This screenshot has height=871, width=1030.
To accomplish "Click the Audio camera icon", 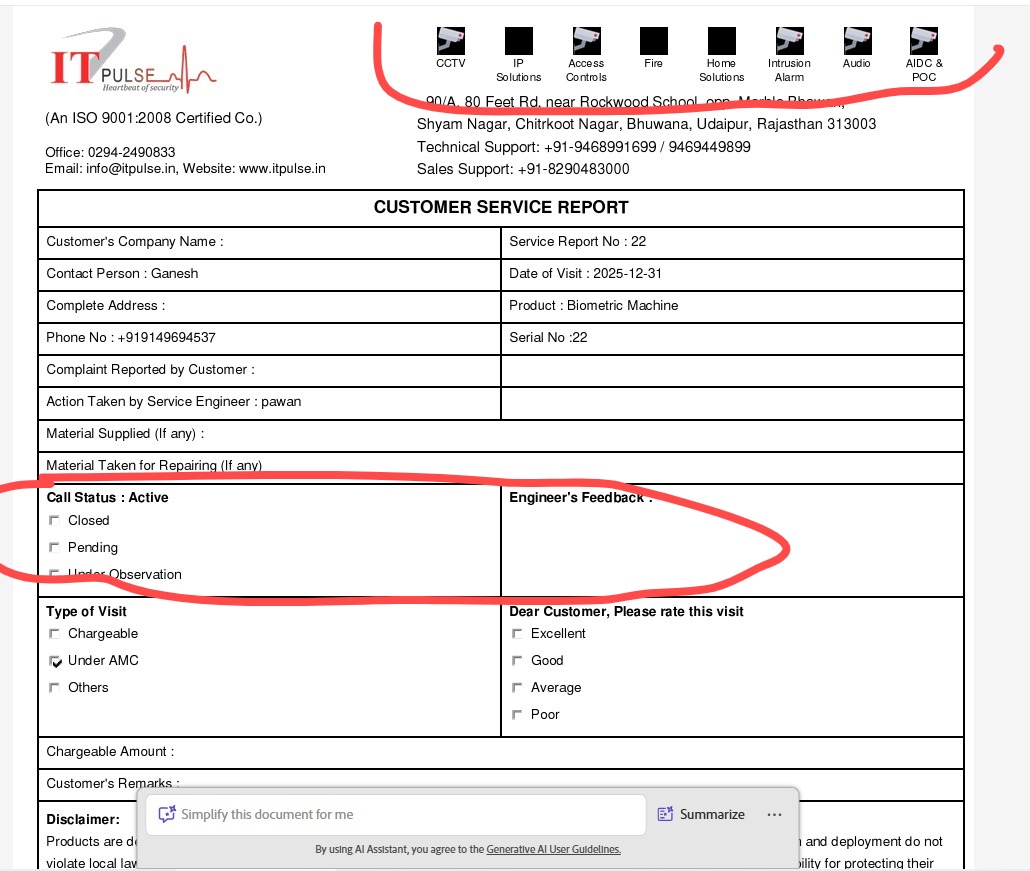I will 857,40.
